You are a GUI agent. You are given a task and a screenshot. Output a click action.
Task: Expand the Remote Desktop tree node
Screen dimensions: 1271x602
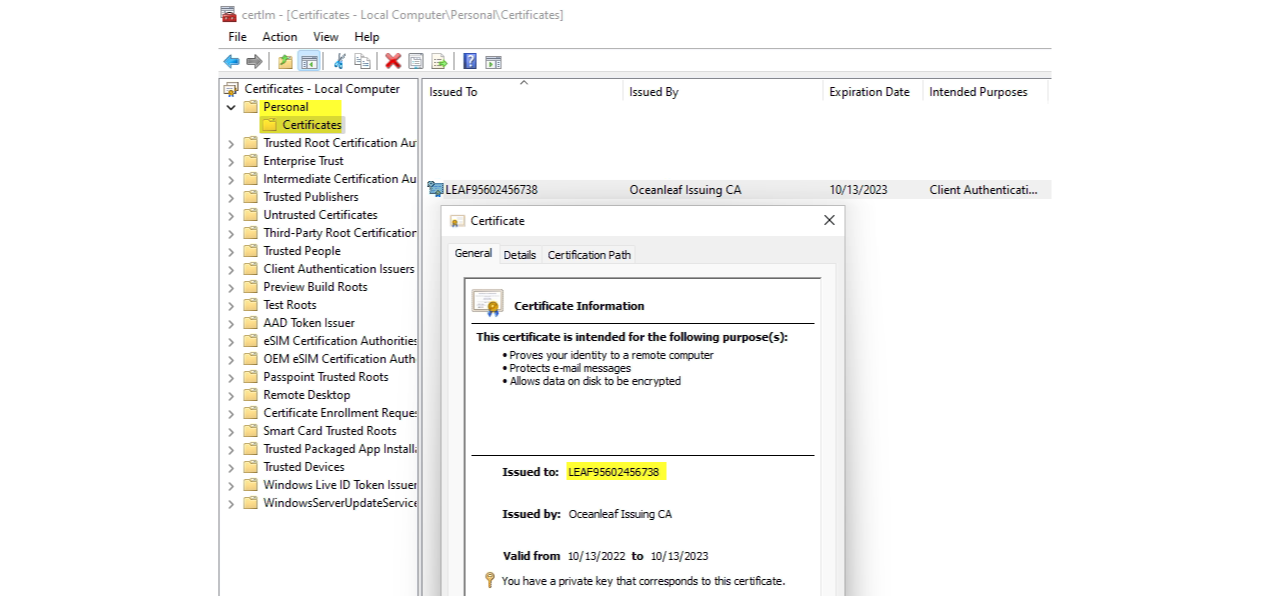click(x=231, y=394)
